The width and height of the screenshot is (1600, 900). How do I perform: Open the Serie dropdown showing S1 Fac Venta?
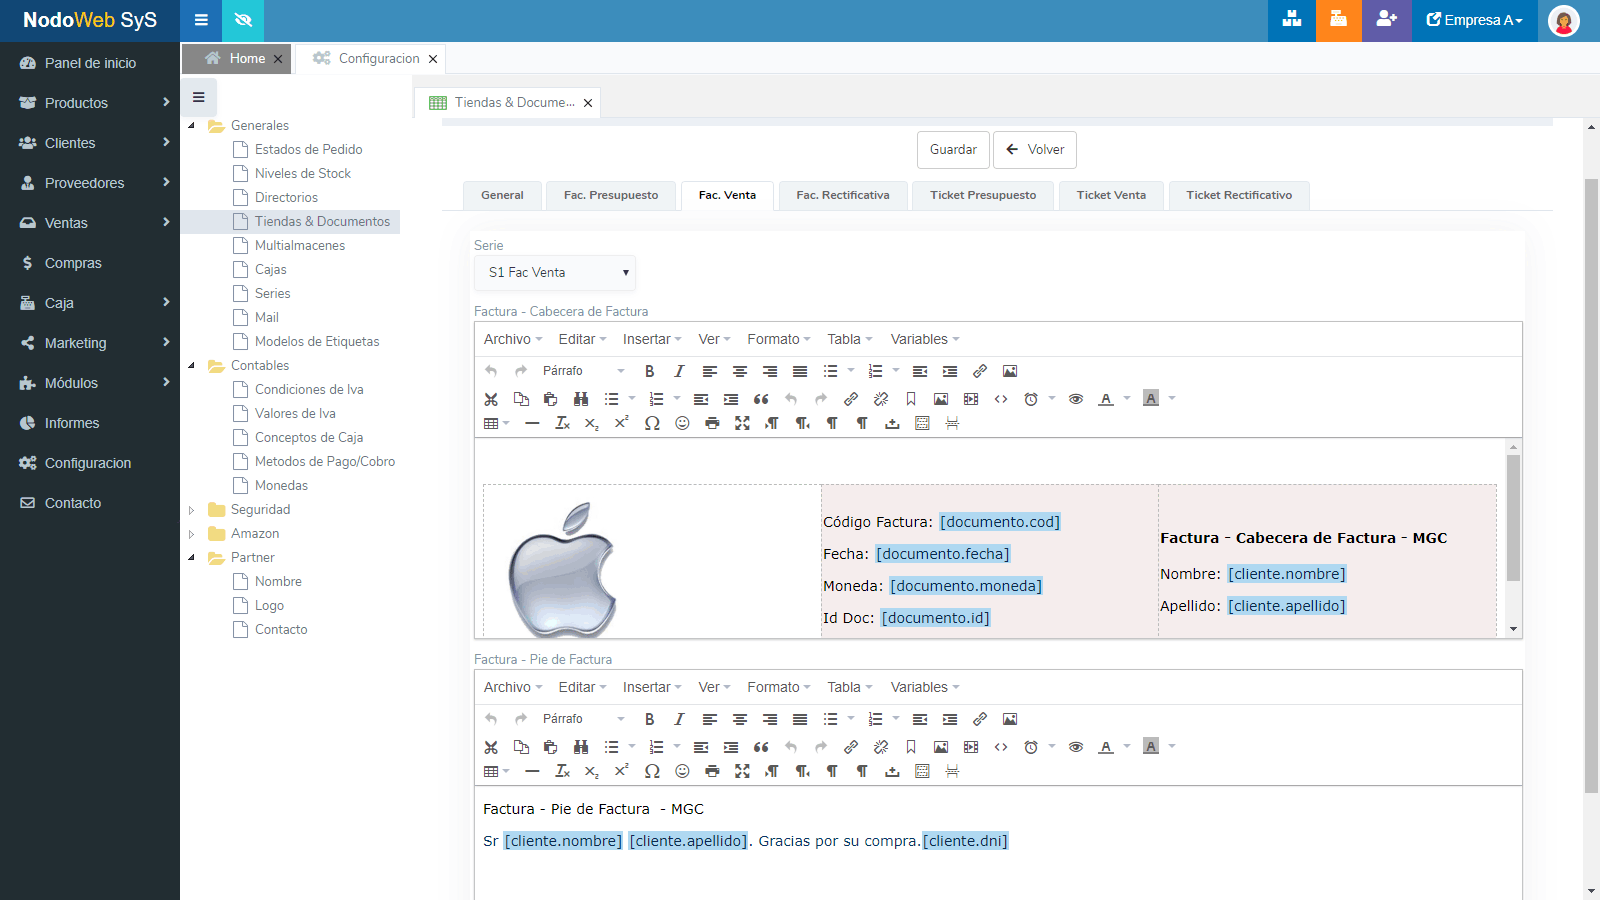click(555, 272)
